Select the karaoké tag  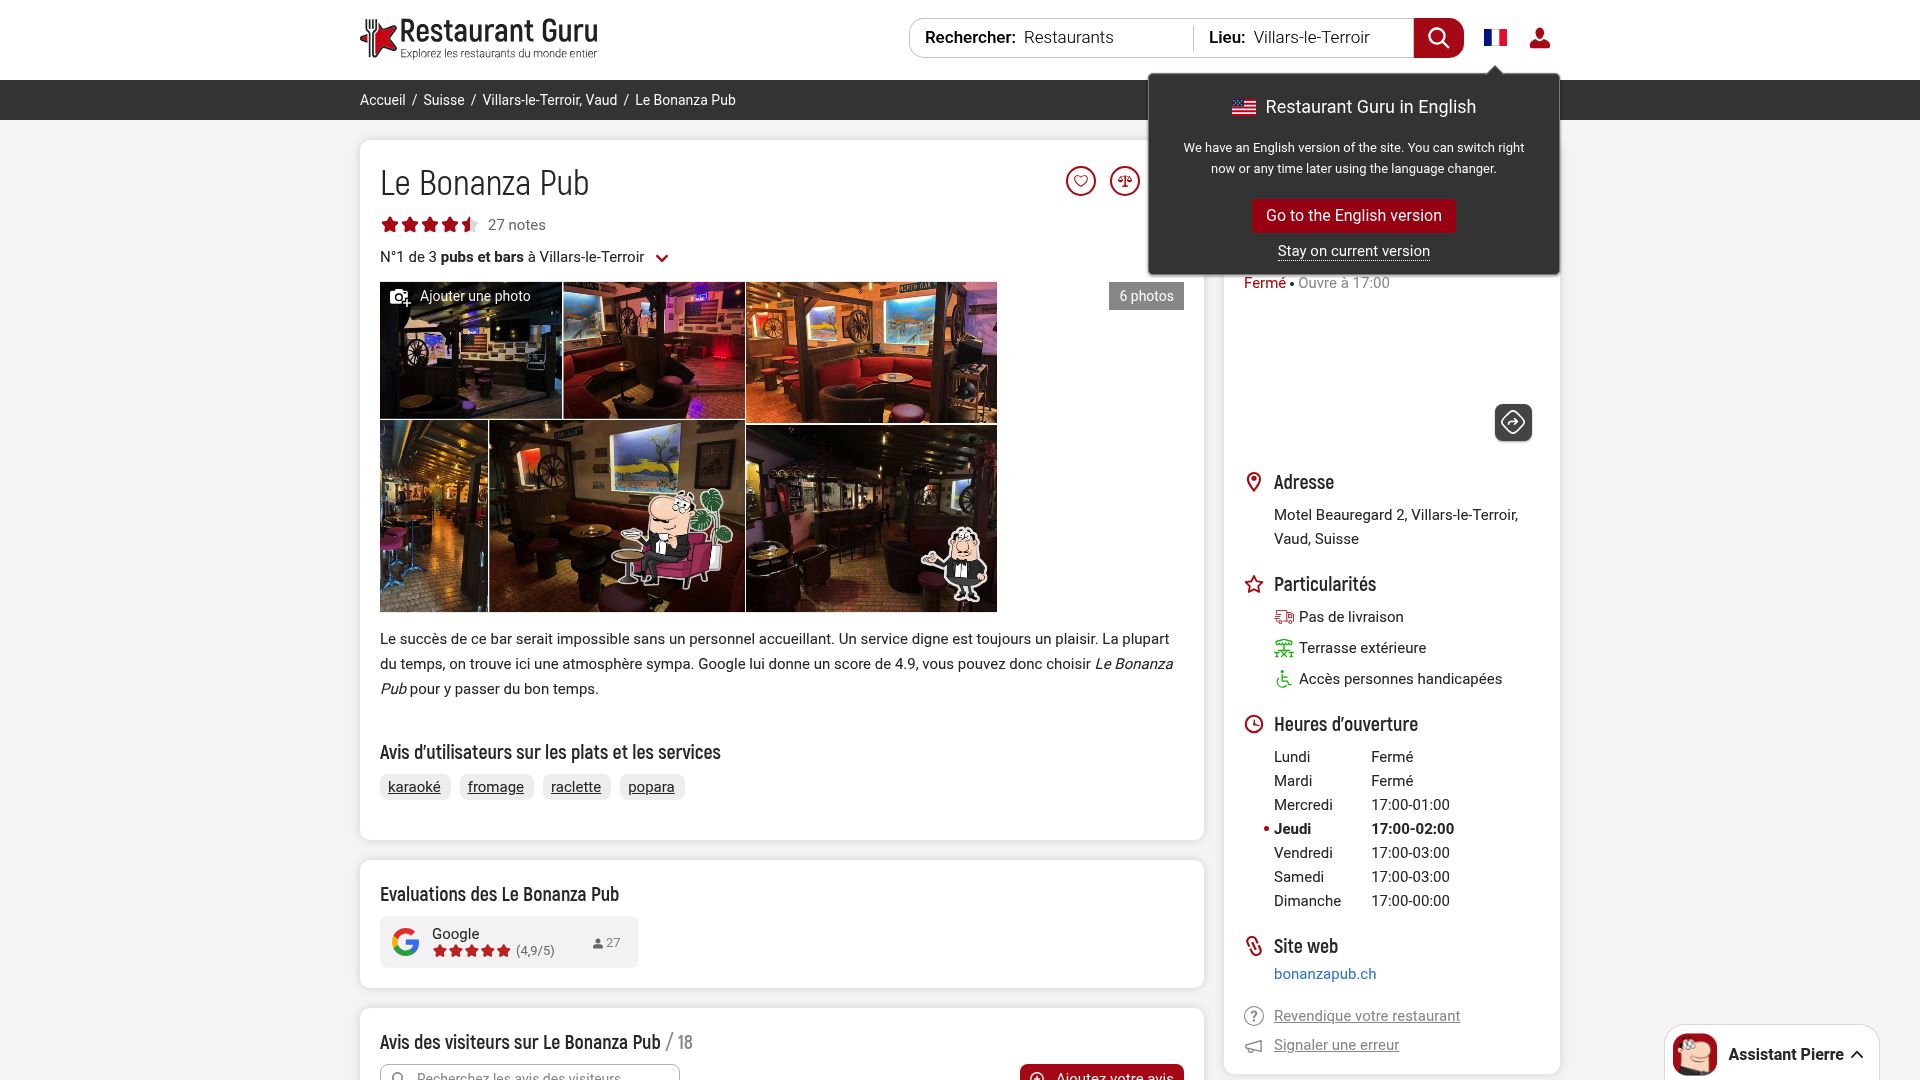click(x=414, y=787)
